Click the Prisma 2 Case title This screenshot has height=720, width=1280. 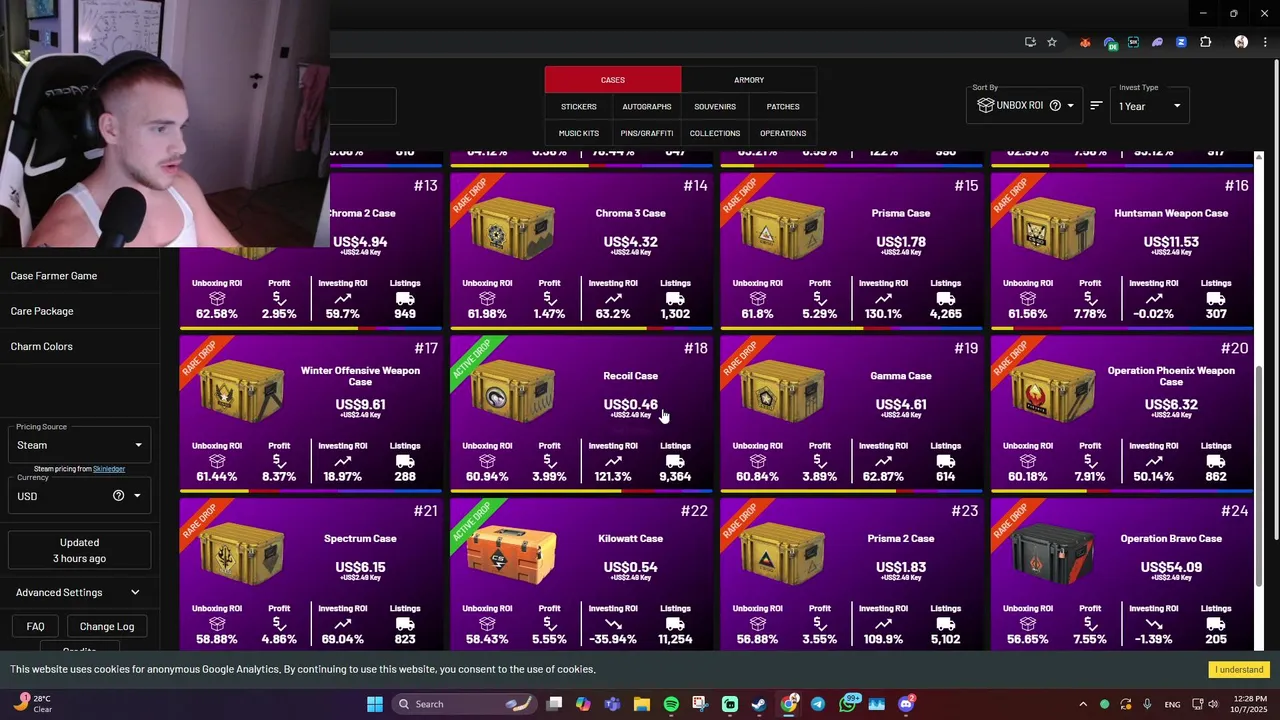point(901,539)
